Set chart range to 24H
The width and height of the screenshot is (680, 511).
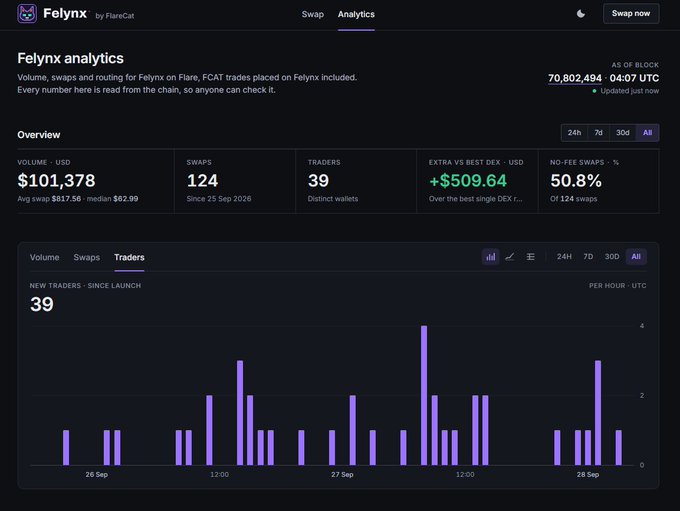point(564,257)
